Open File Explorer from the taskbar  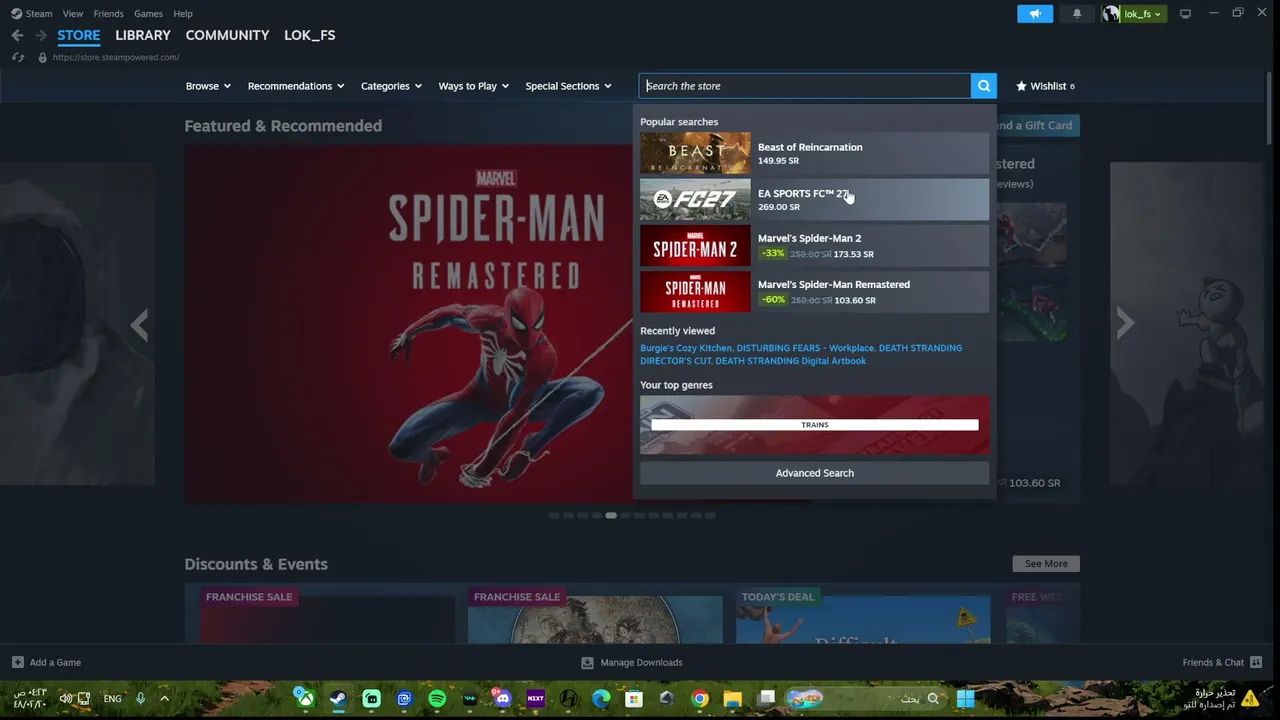[733, 699]
